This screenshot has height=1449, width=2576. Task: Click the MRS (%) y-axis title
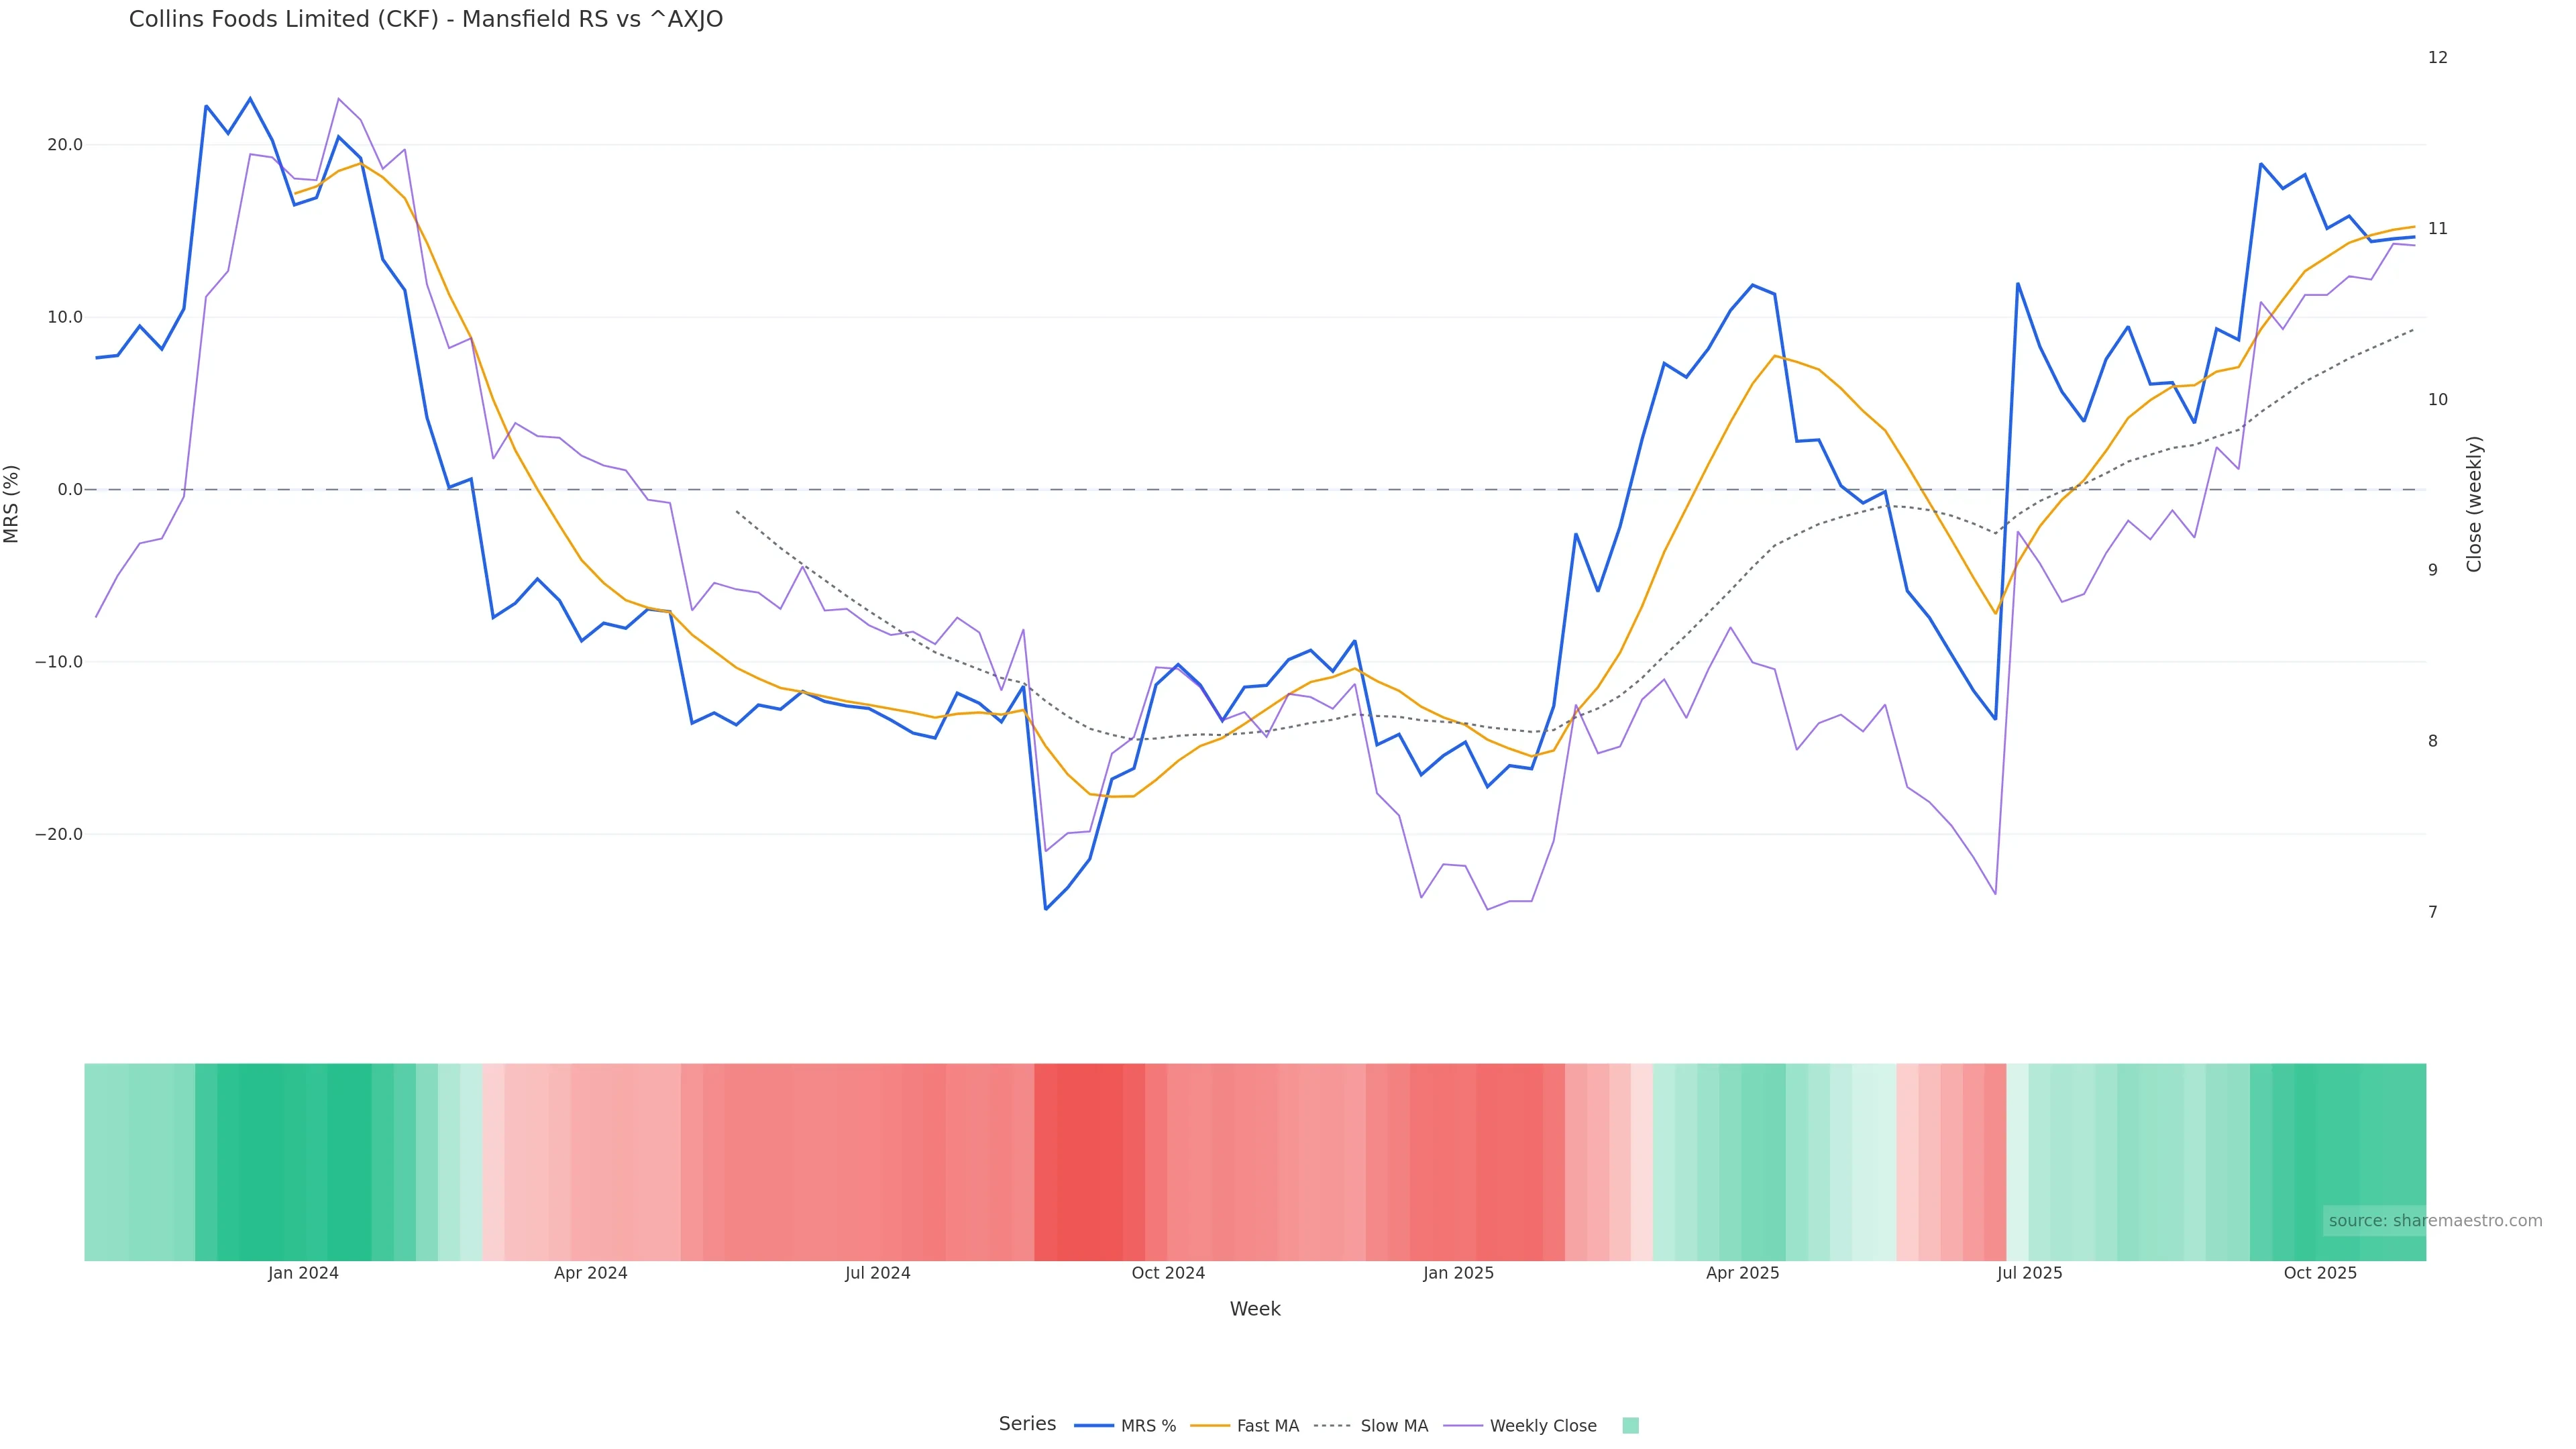tap(12, 504)
